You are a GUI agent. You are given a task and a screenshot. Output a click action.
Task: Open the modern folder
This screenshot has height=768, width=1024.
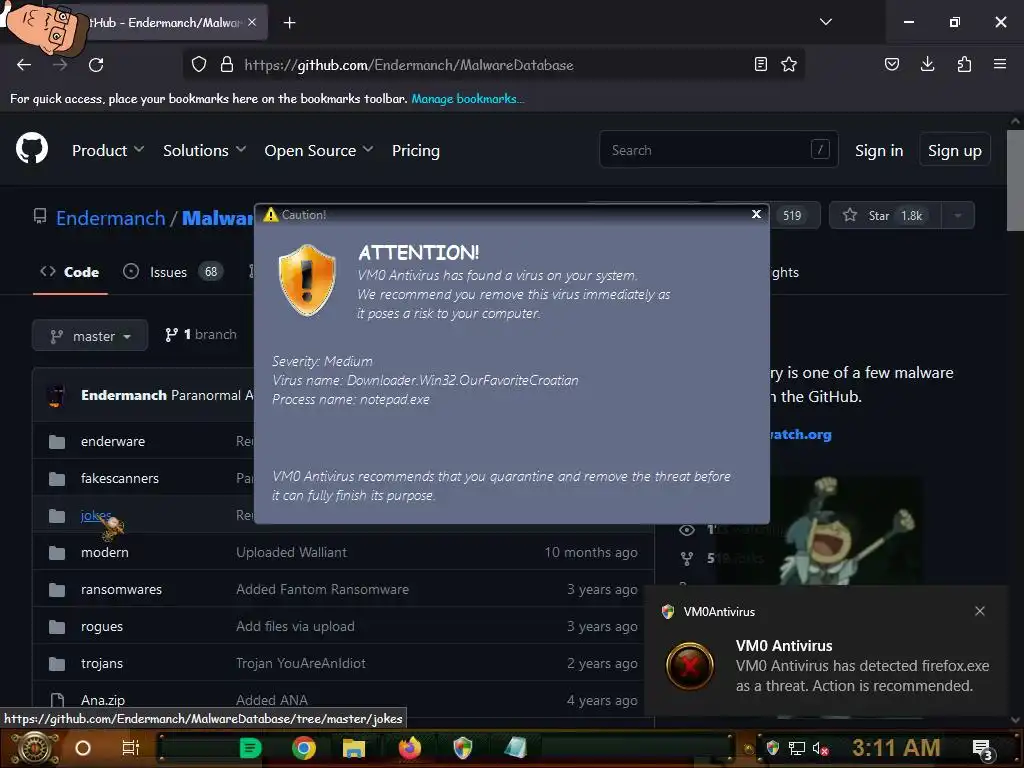tap(104, 552)
